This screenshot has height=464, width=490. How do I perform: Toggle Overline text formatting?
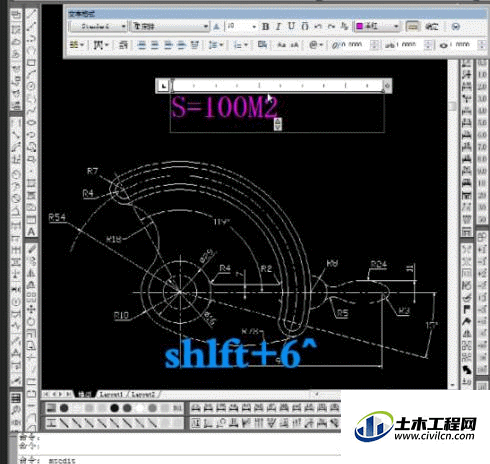(305, 26)
